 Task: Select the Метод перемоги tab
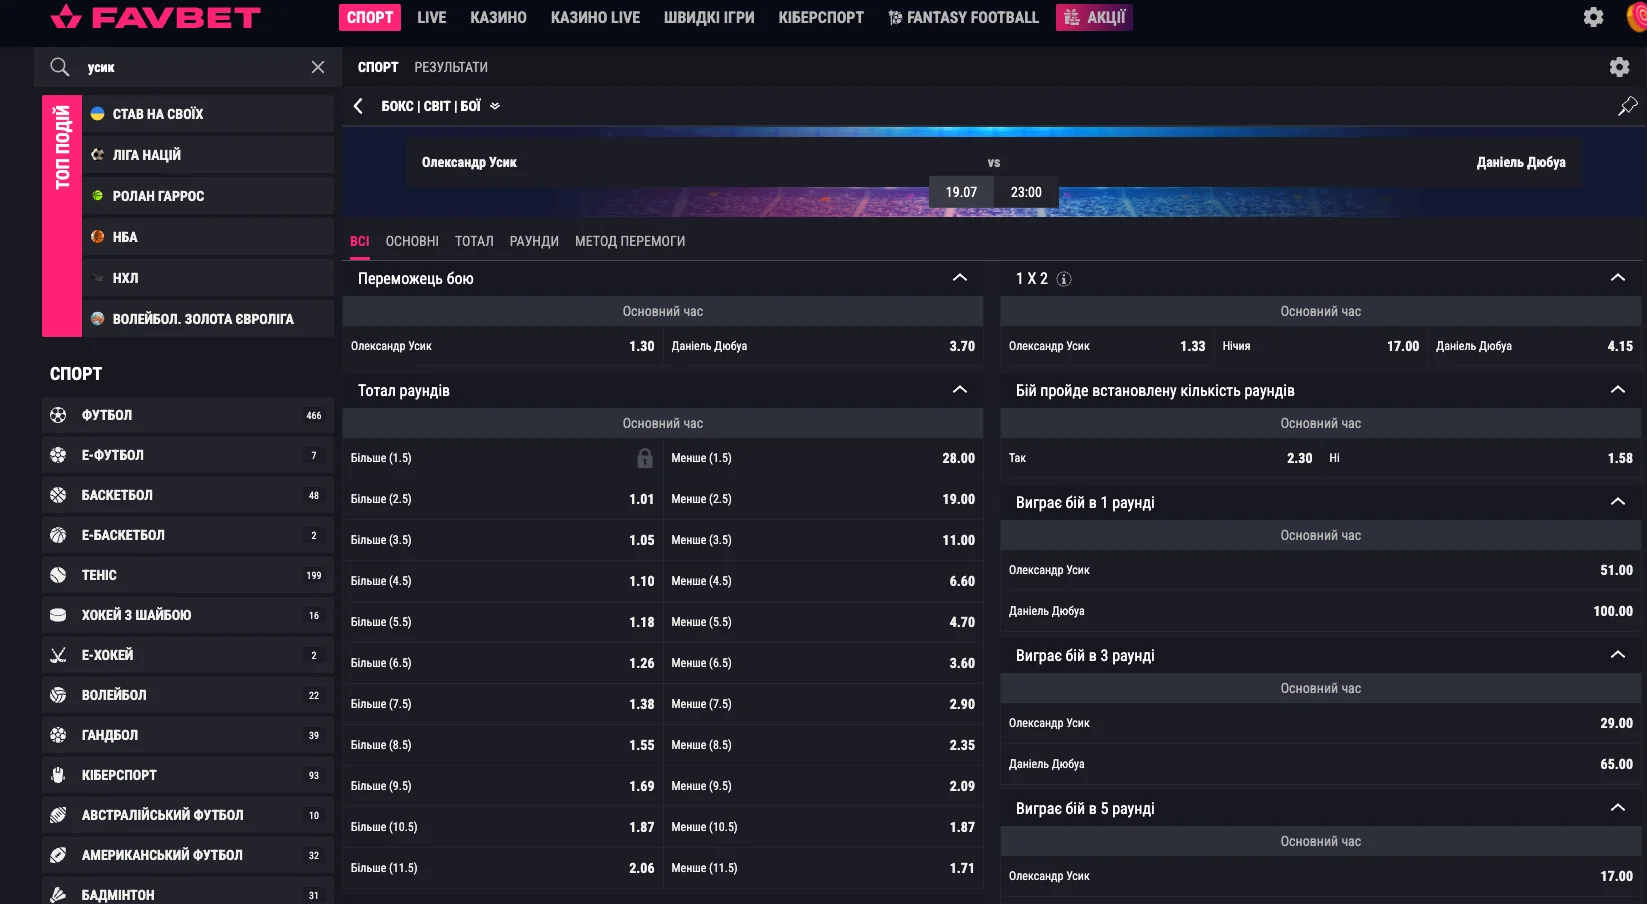[x=630, y=241]
